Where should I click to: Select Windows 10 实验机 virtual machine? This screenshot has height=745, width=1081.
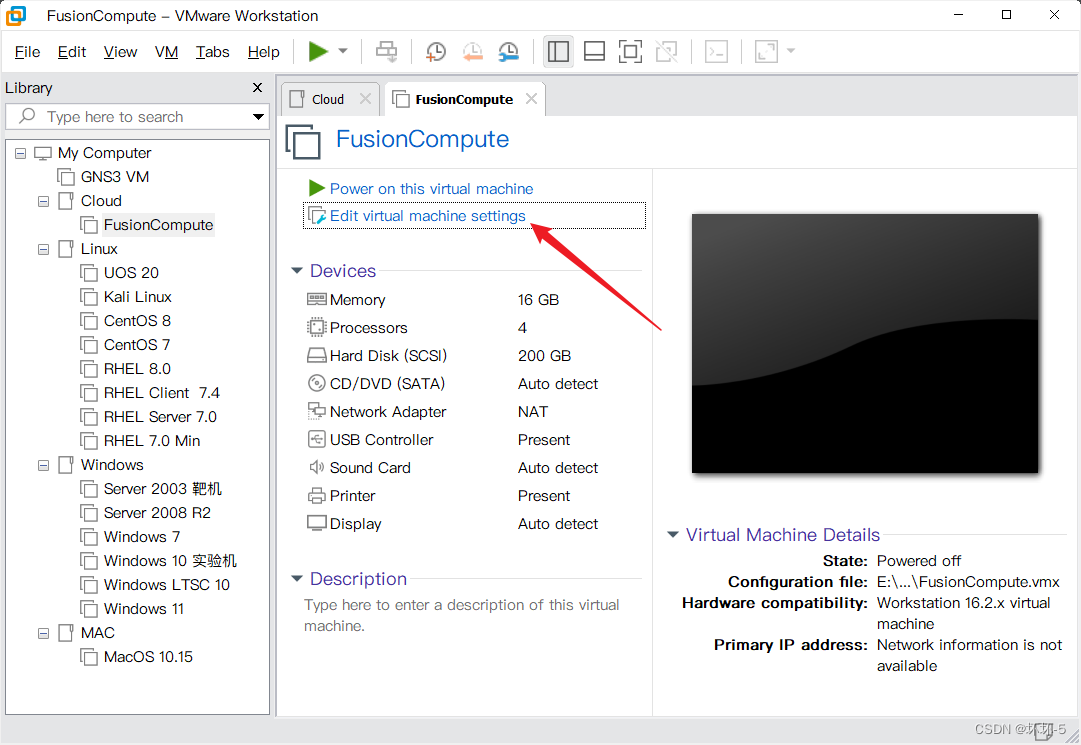click(170, 561)
